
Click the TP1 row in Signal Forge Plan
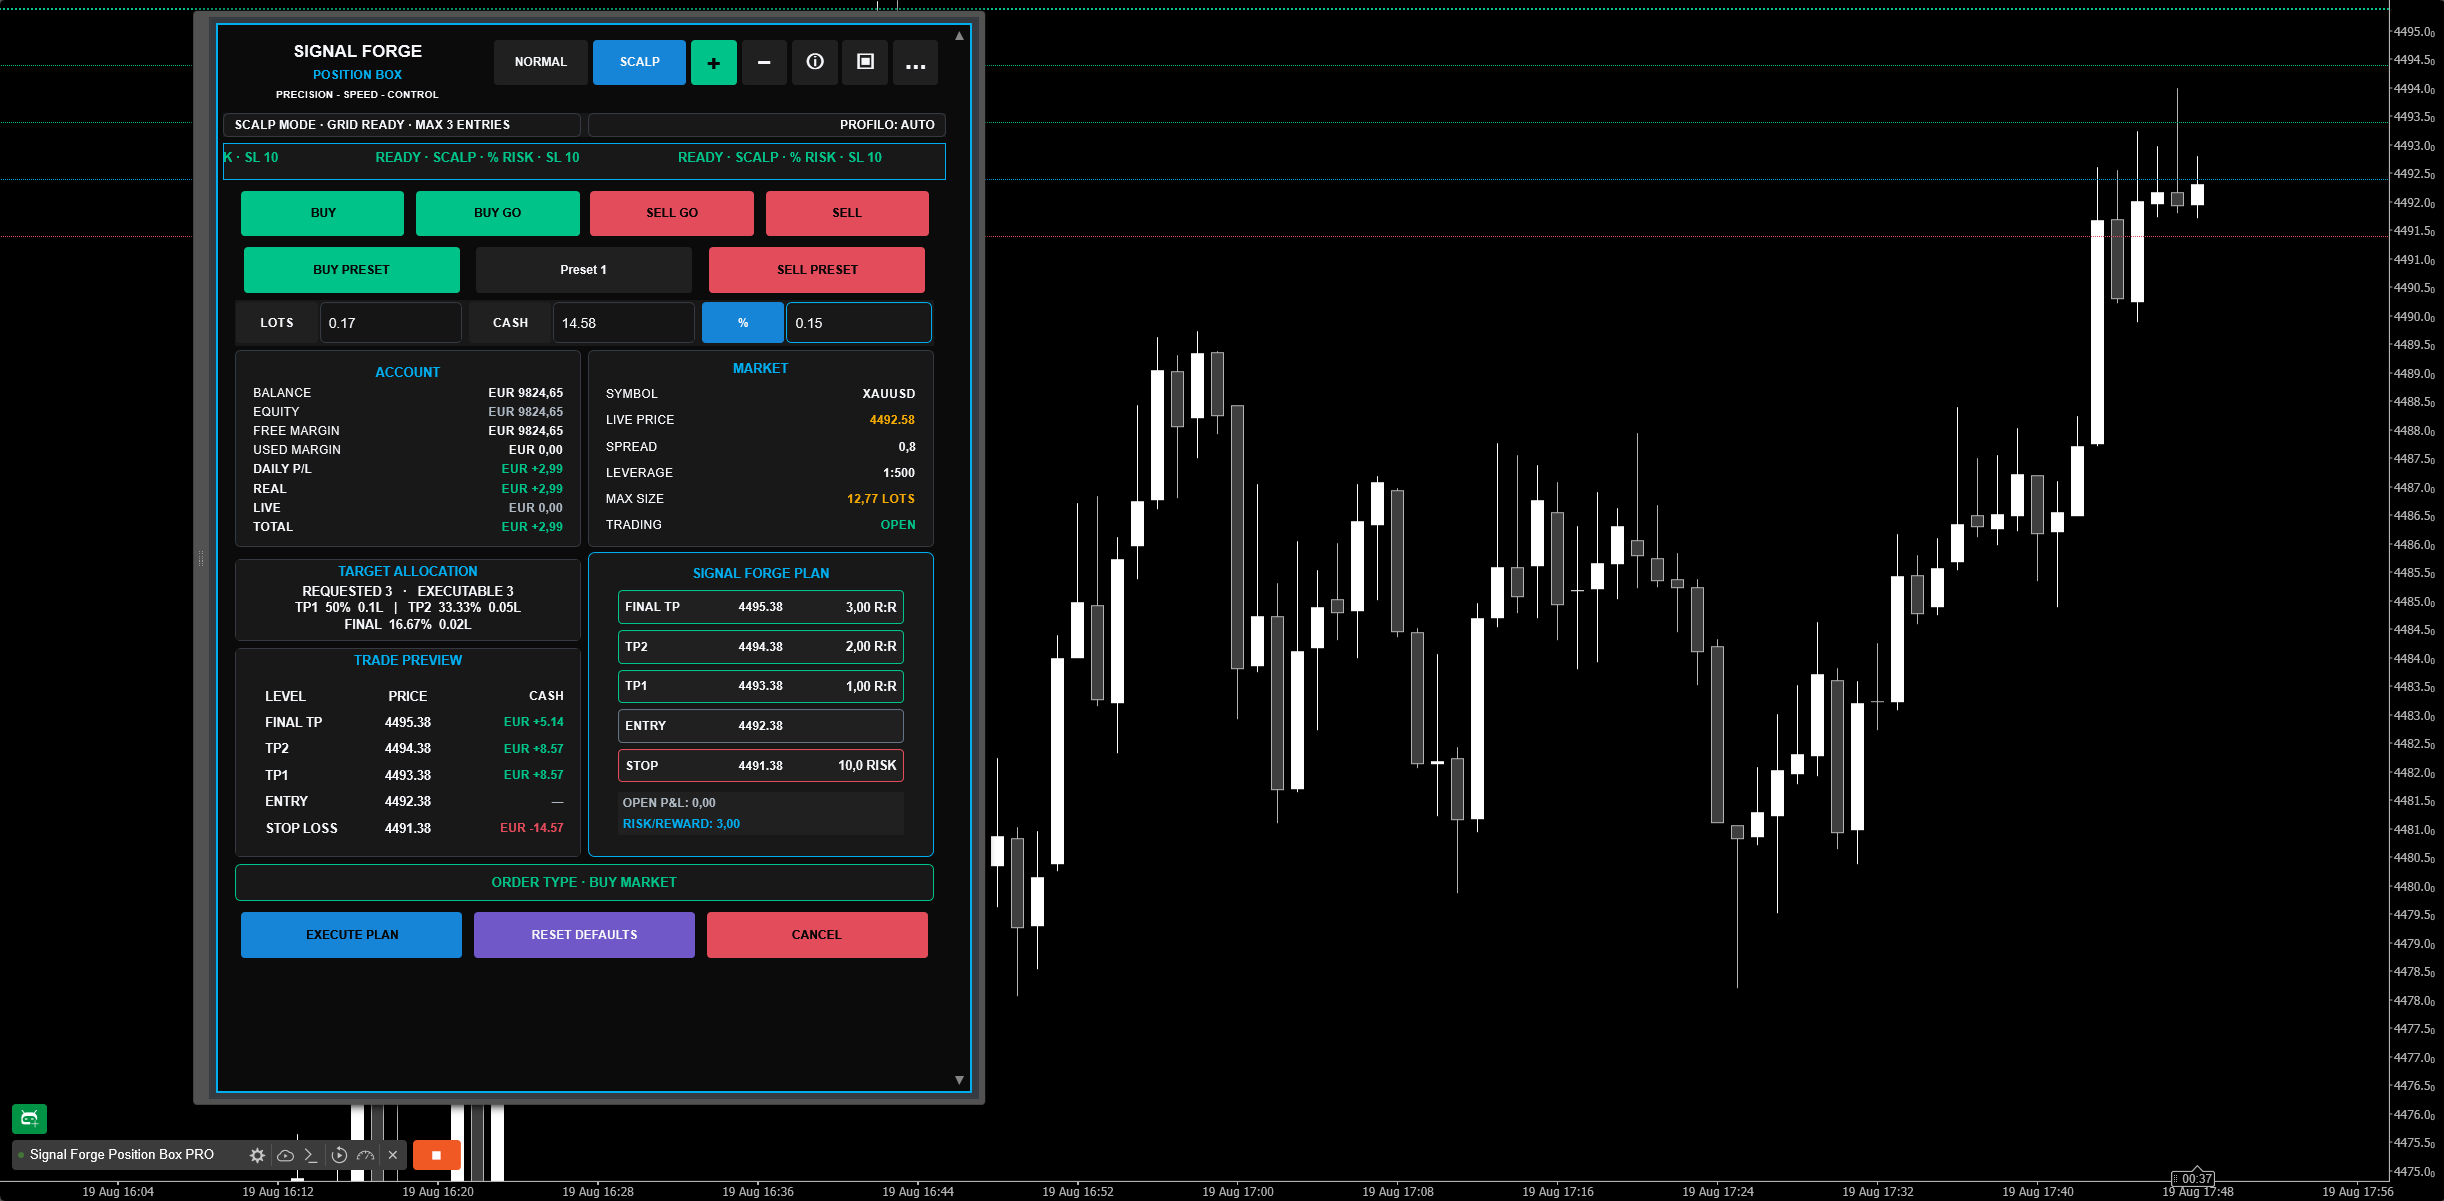[x=761, y=686]
